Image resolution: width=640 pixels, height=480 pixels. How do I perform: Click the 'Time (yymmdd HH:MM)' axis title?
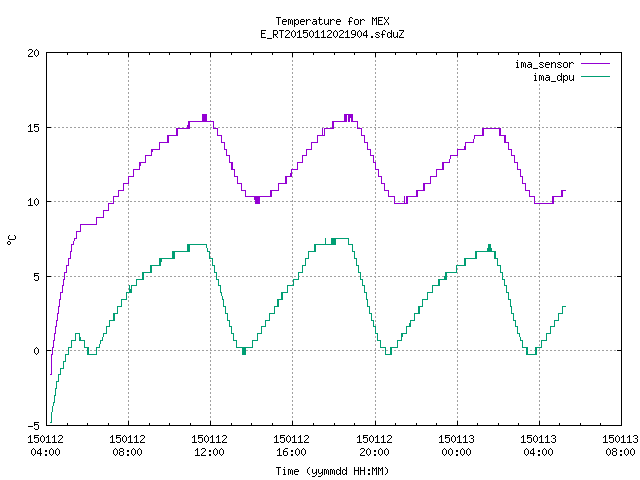[x=332, y=471]
